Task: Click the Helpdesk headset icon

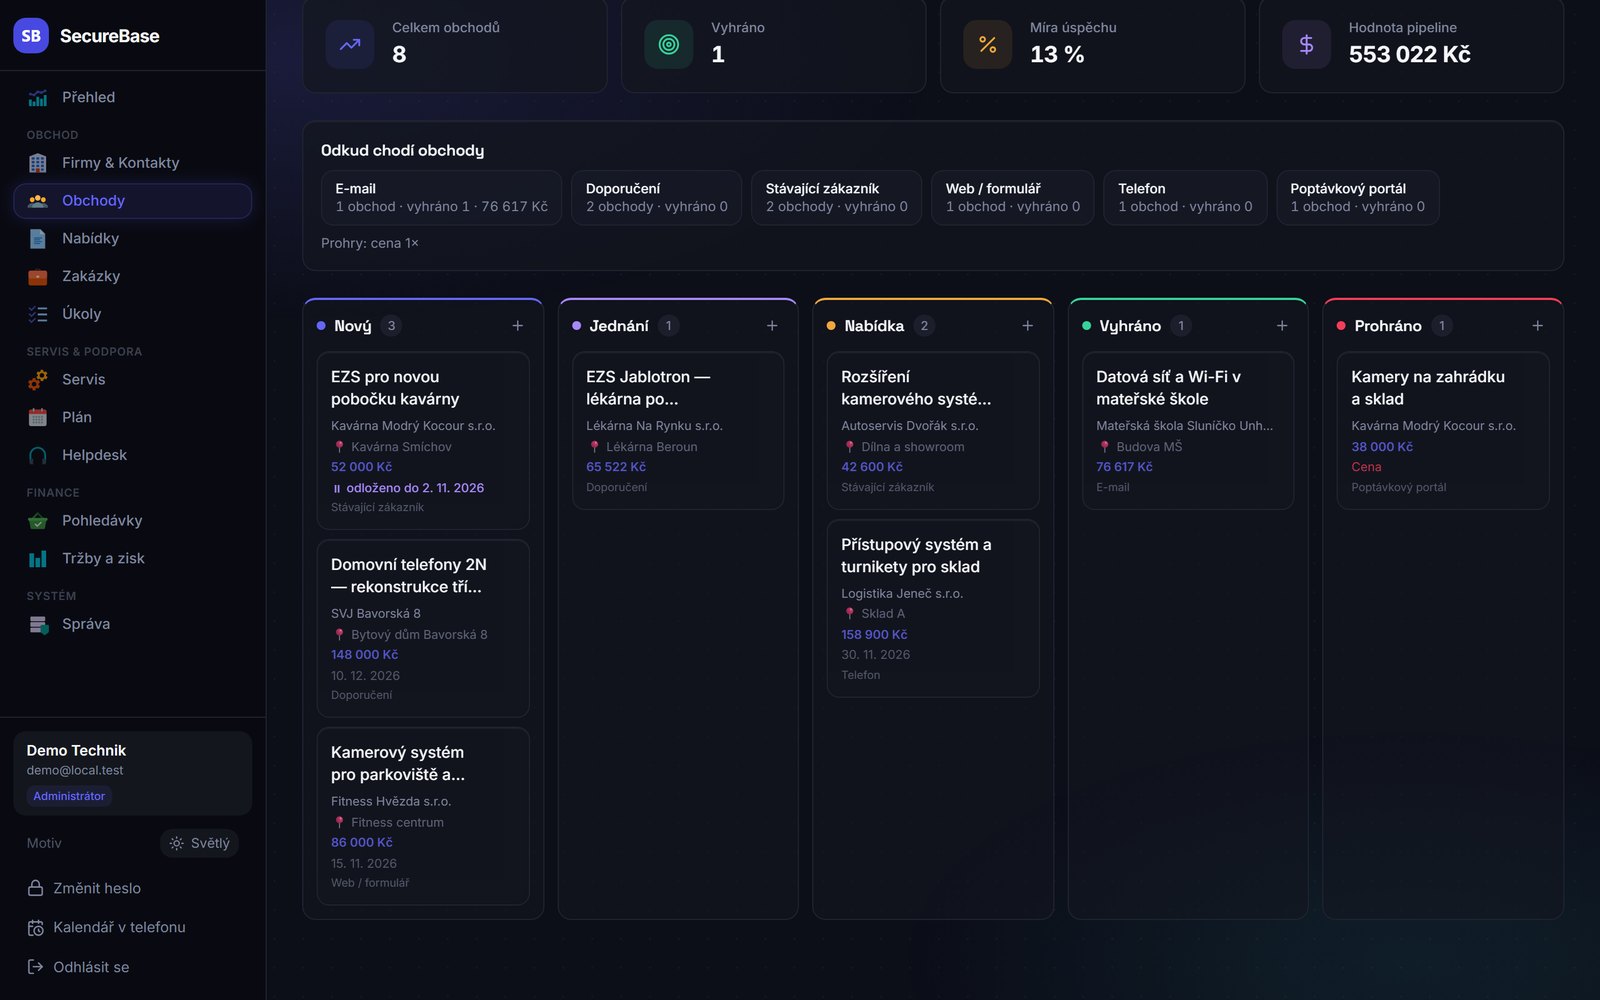Action: (x=38, y=456)
